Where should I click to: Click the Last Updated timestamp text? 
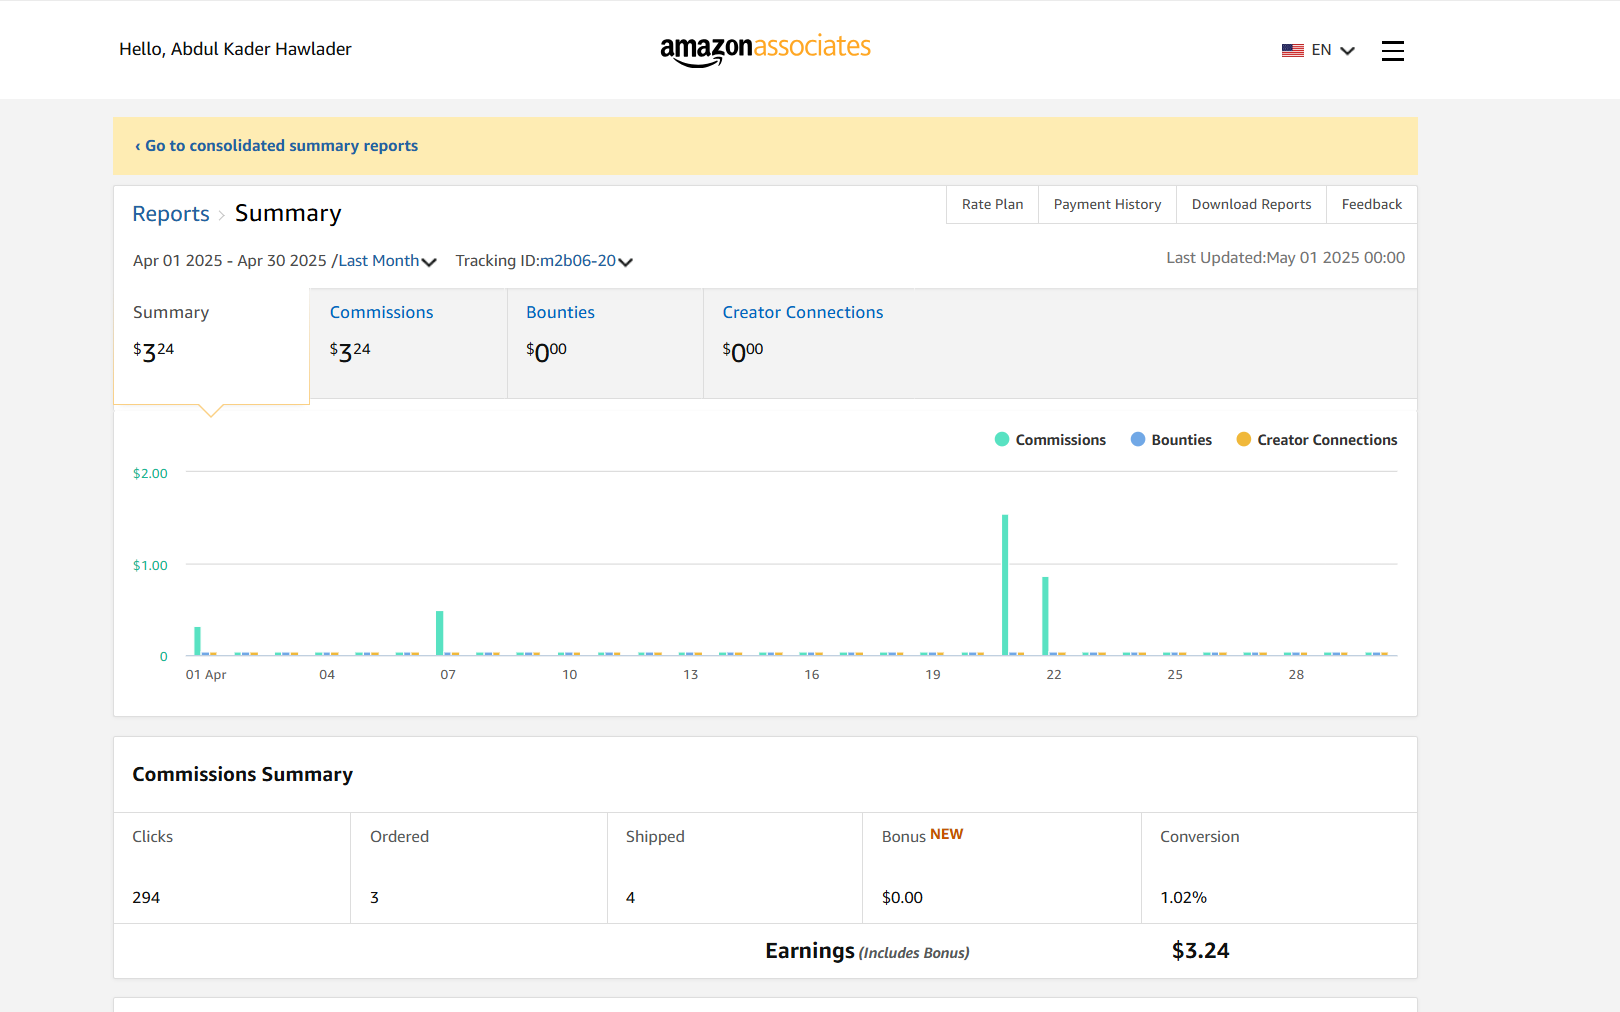1285,258
